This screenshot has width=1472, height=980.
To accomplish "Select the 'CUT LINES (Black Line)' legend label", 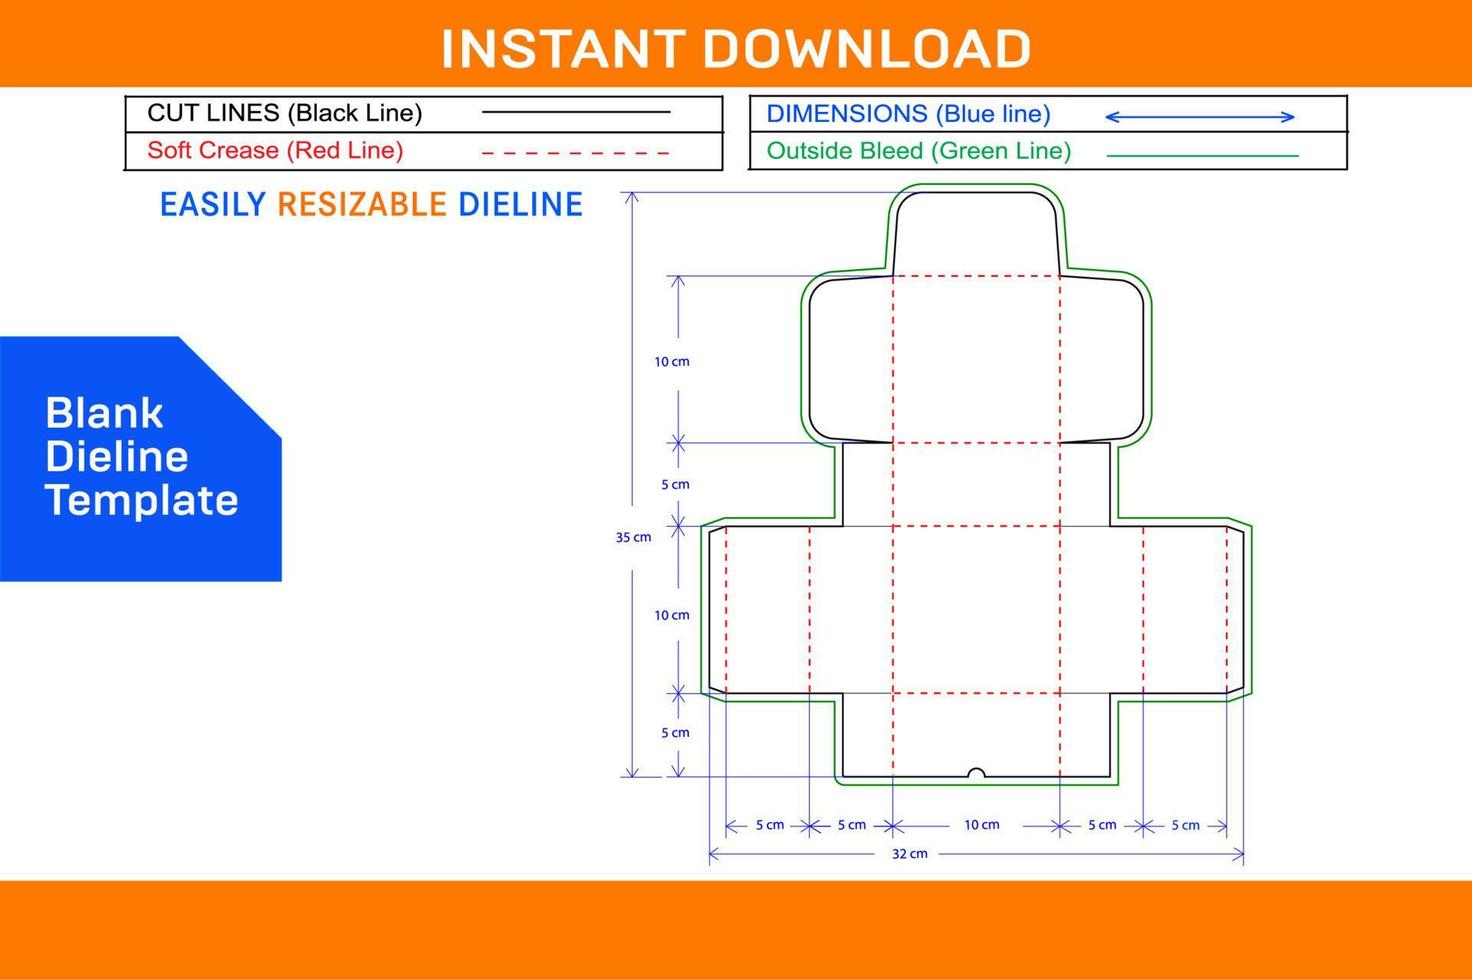I will tap(285, 113).
